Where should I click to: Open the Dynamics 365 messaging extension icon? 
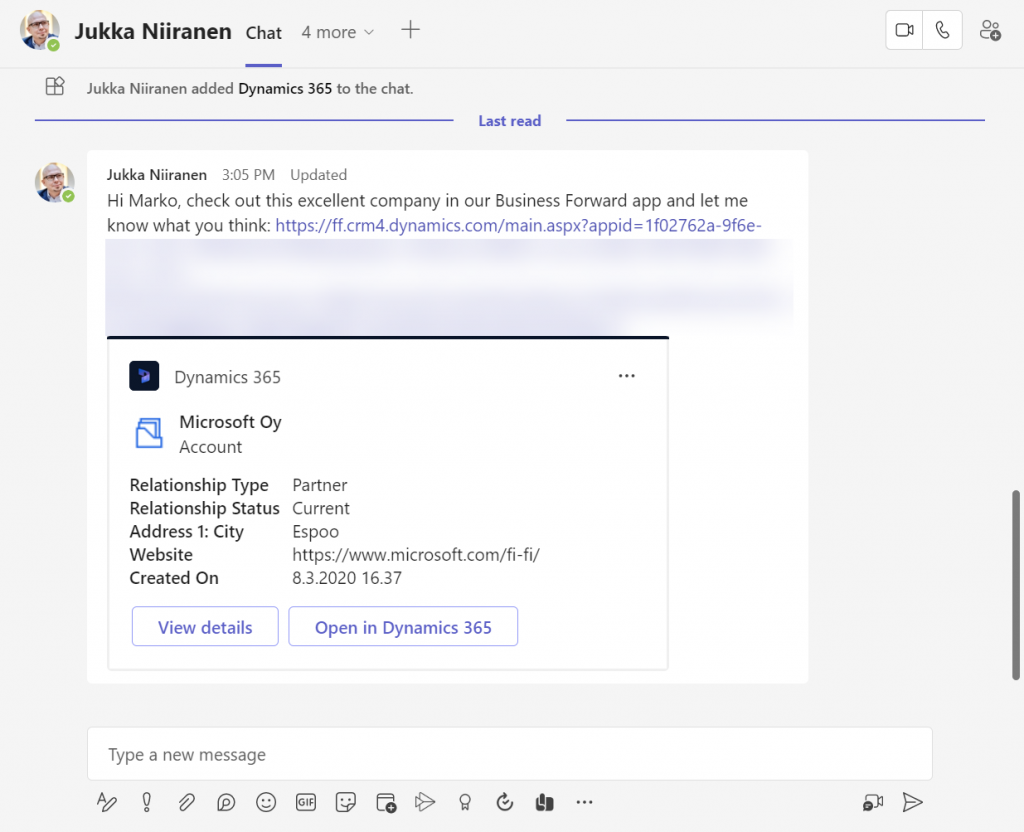[545, 802]
